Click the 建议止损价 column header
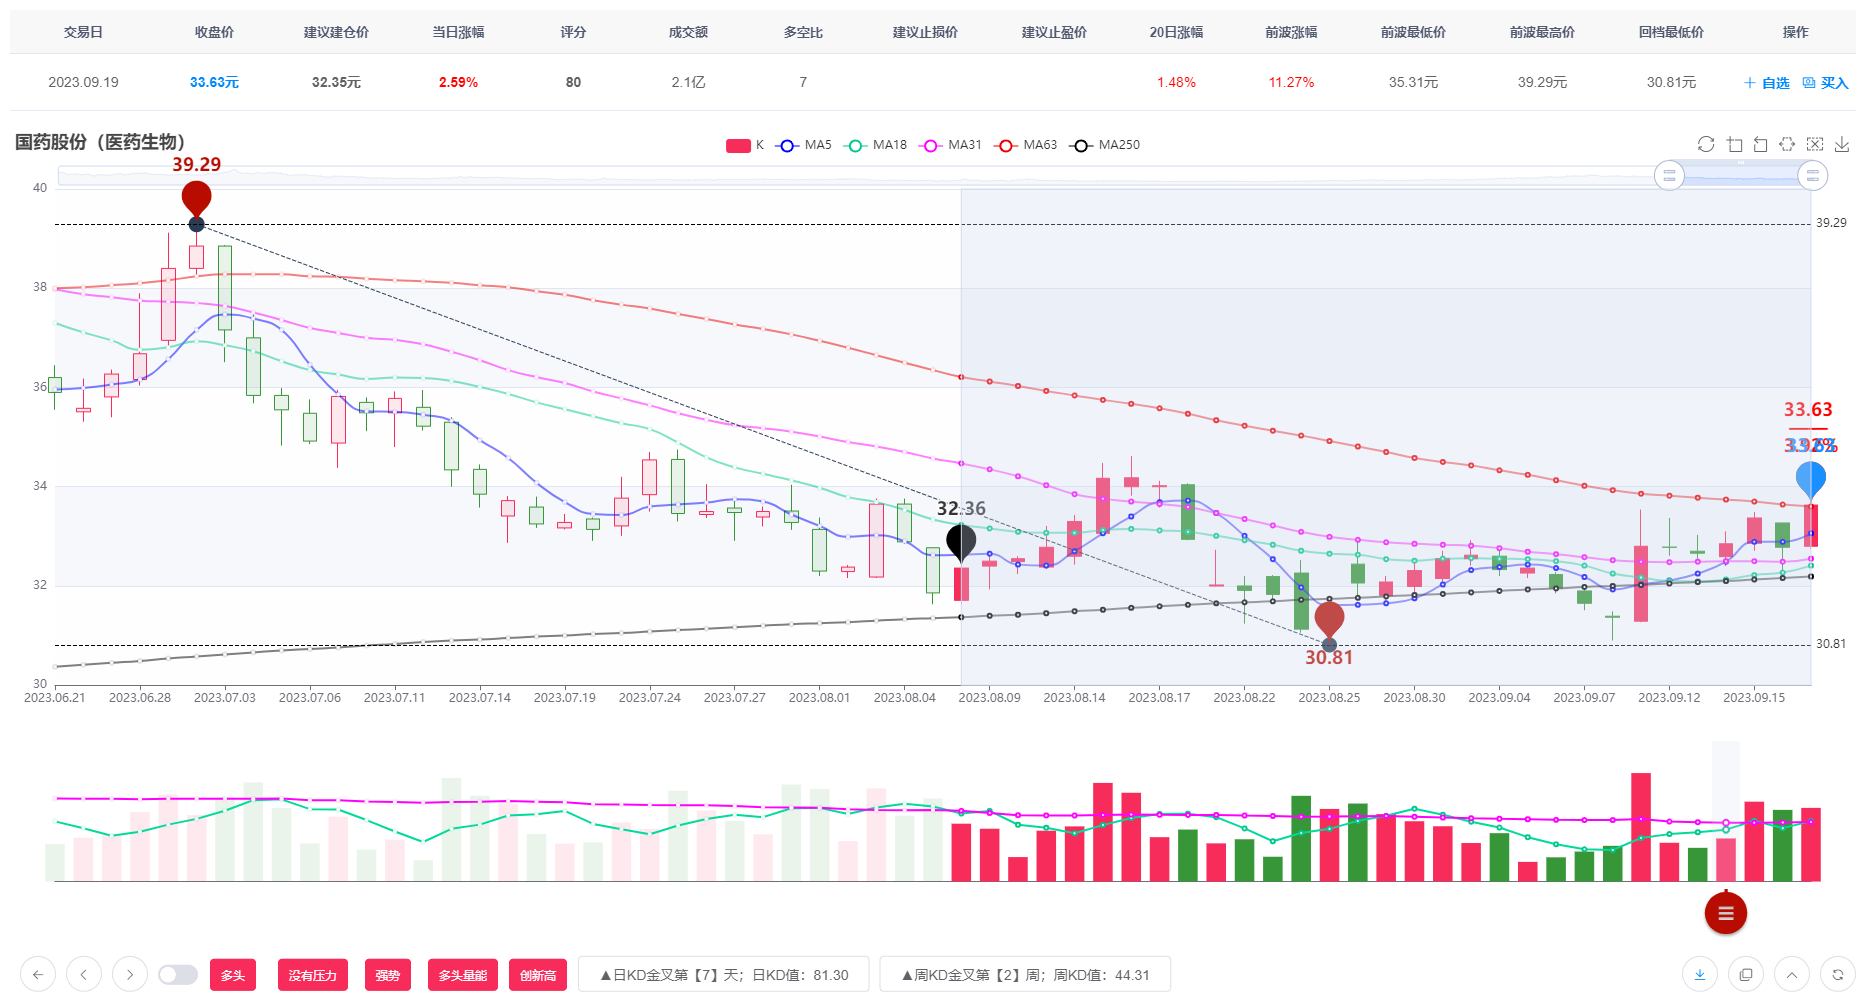The width and height of the screenshot is (1866, 996). click(x=925, y=32)
